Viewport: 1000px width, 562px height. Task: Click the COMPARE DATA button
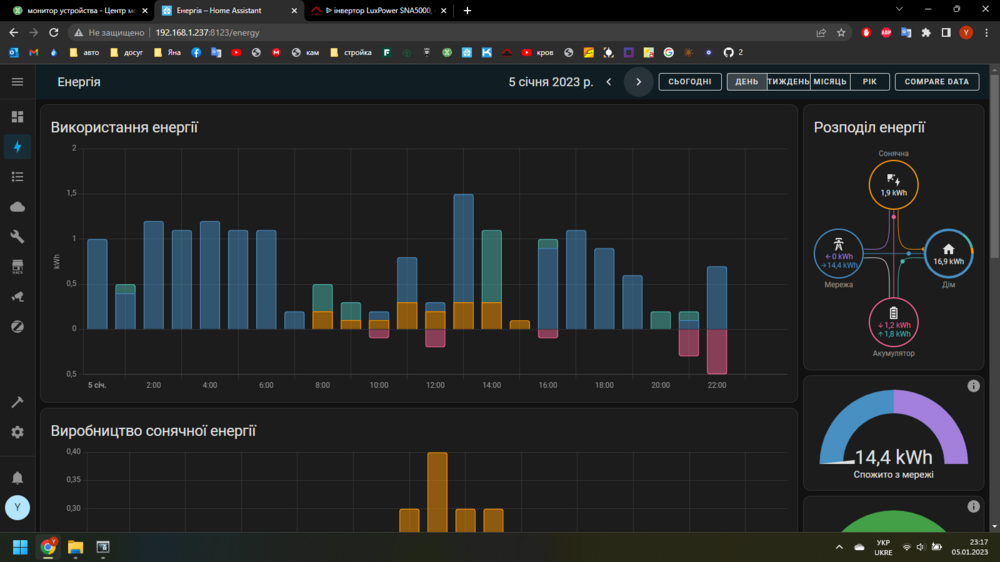click(937, 82)
